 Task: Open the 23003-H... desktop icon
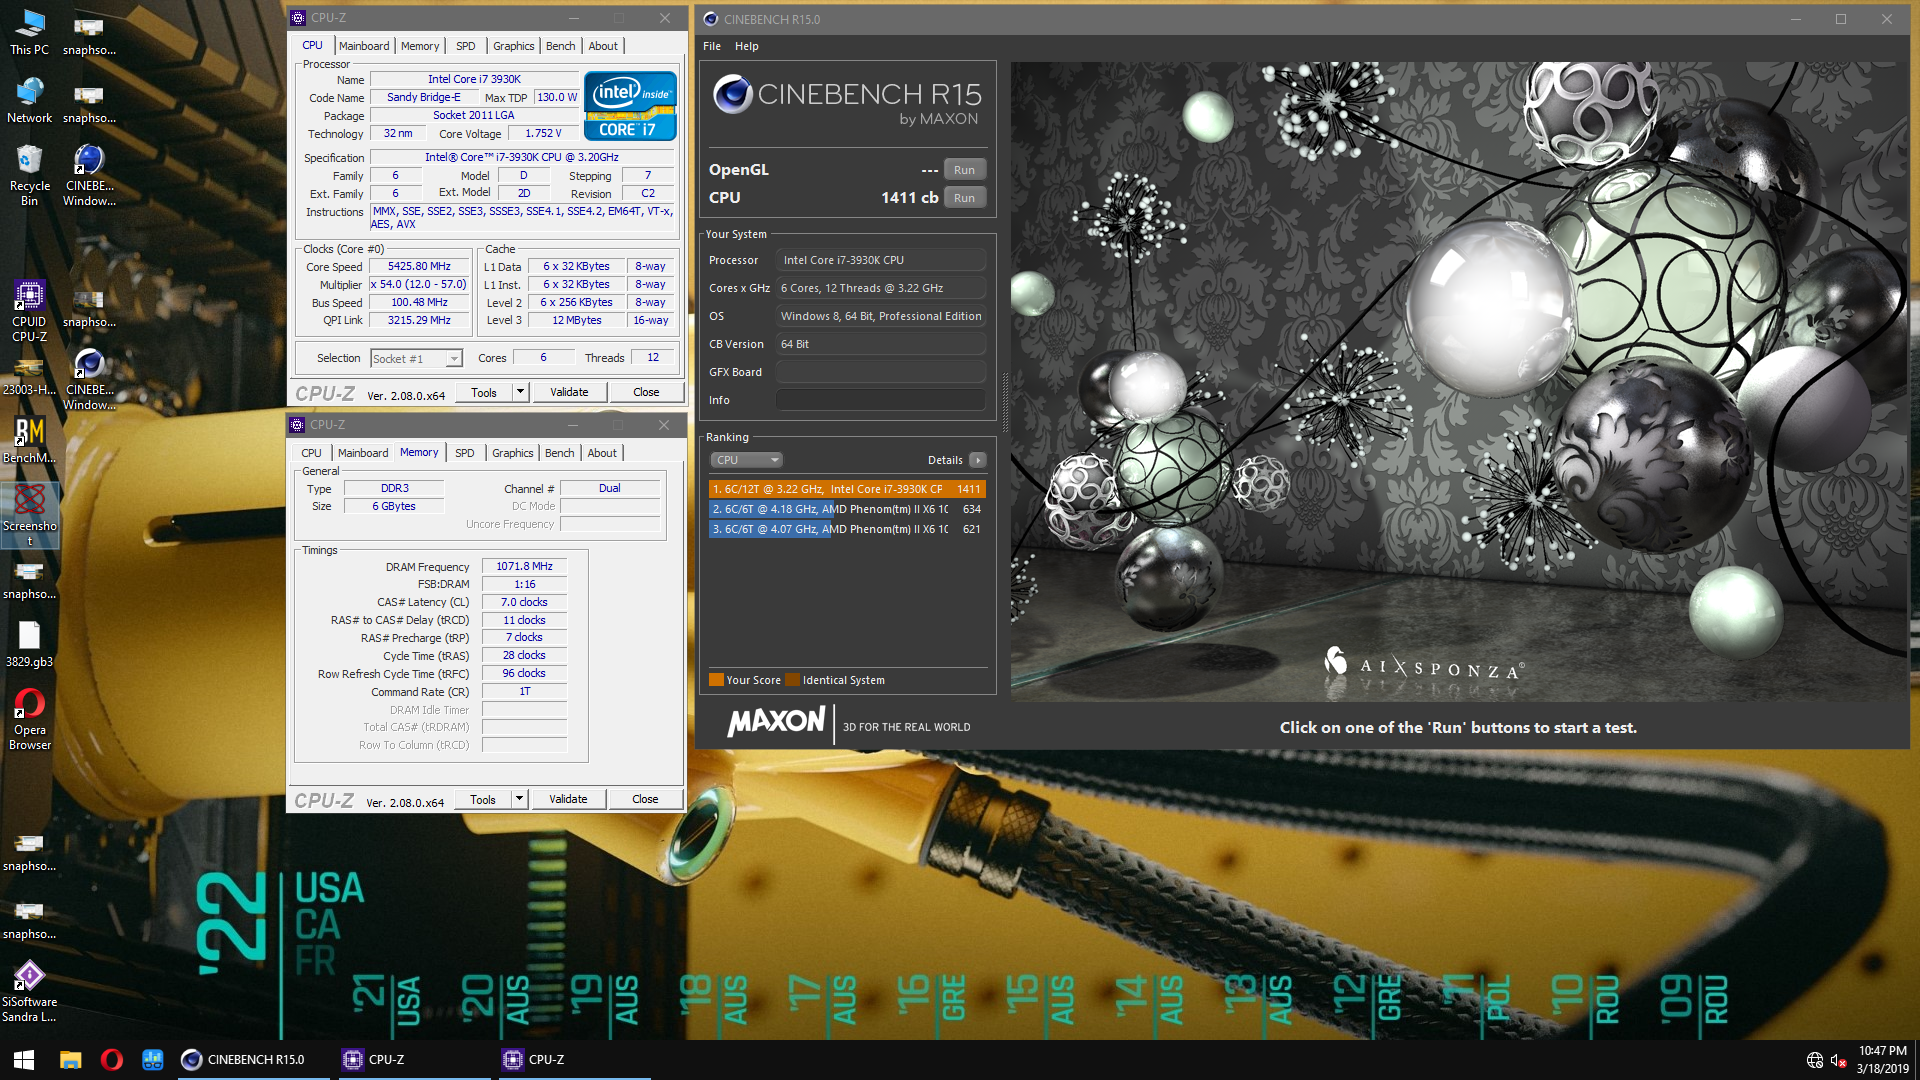(x=29, y=379)
